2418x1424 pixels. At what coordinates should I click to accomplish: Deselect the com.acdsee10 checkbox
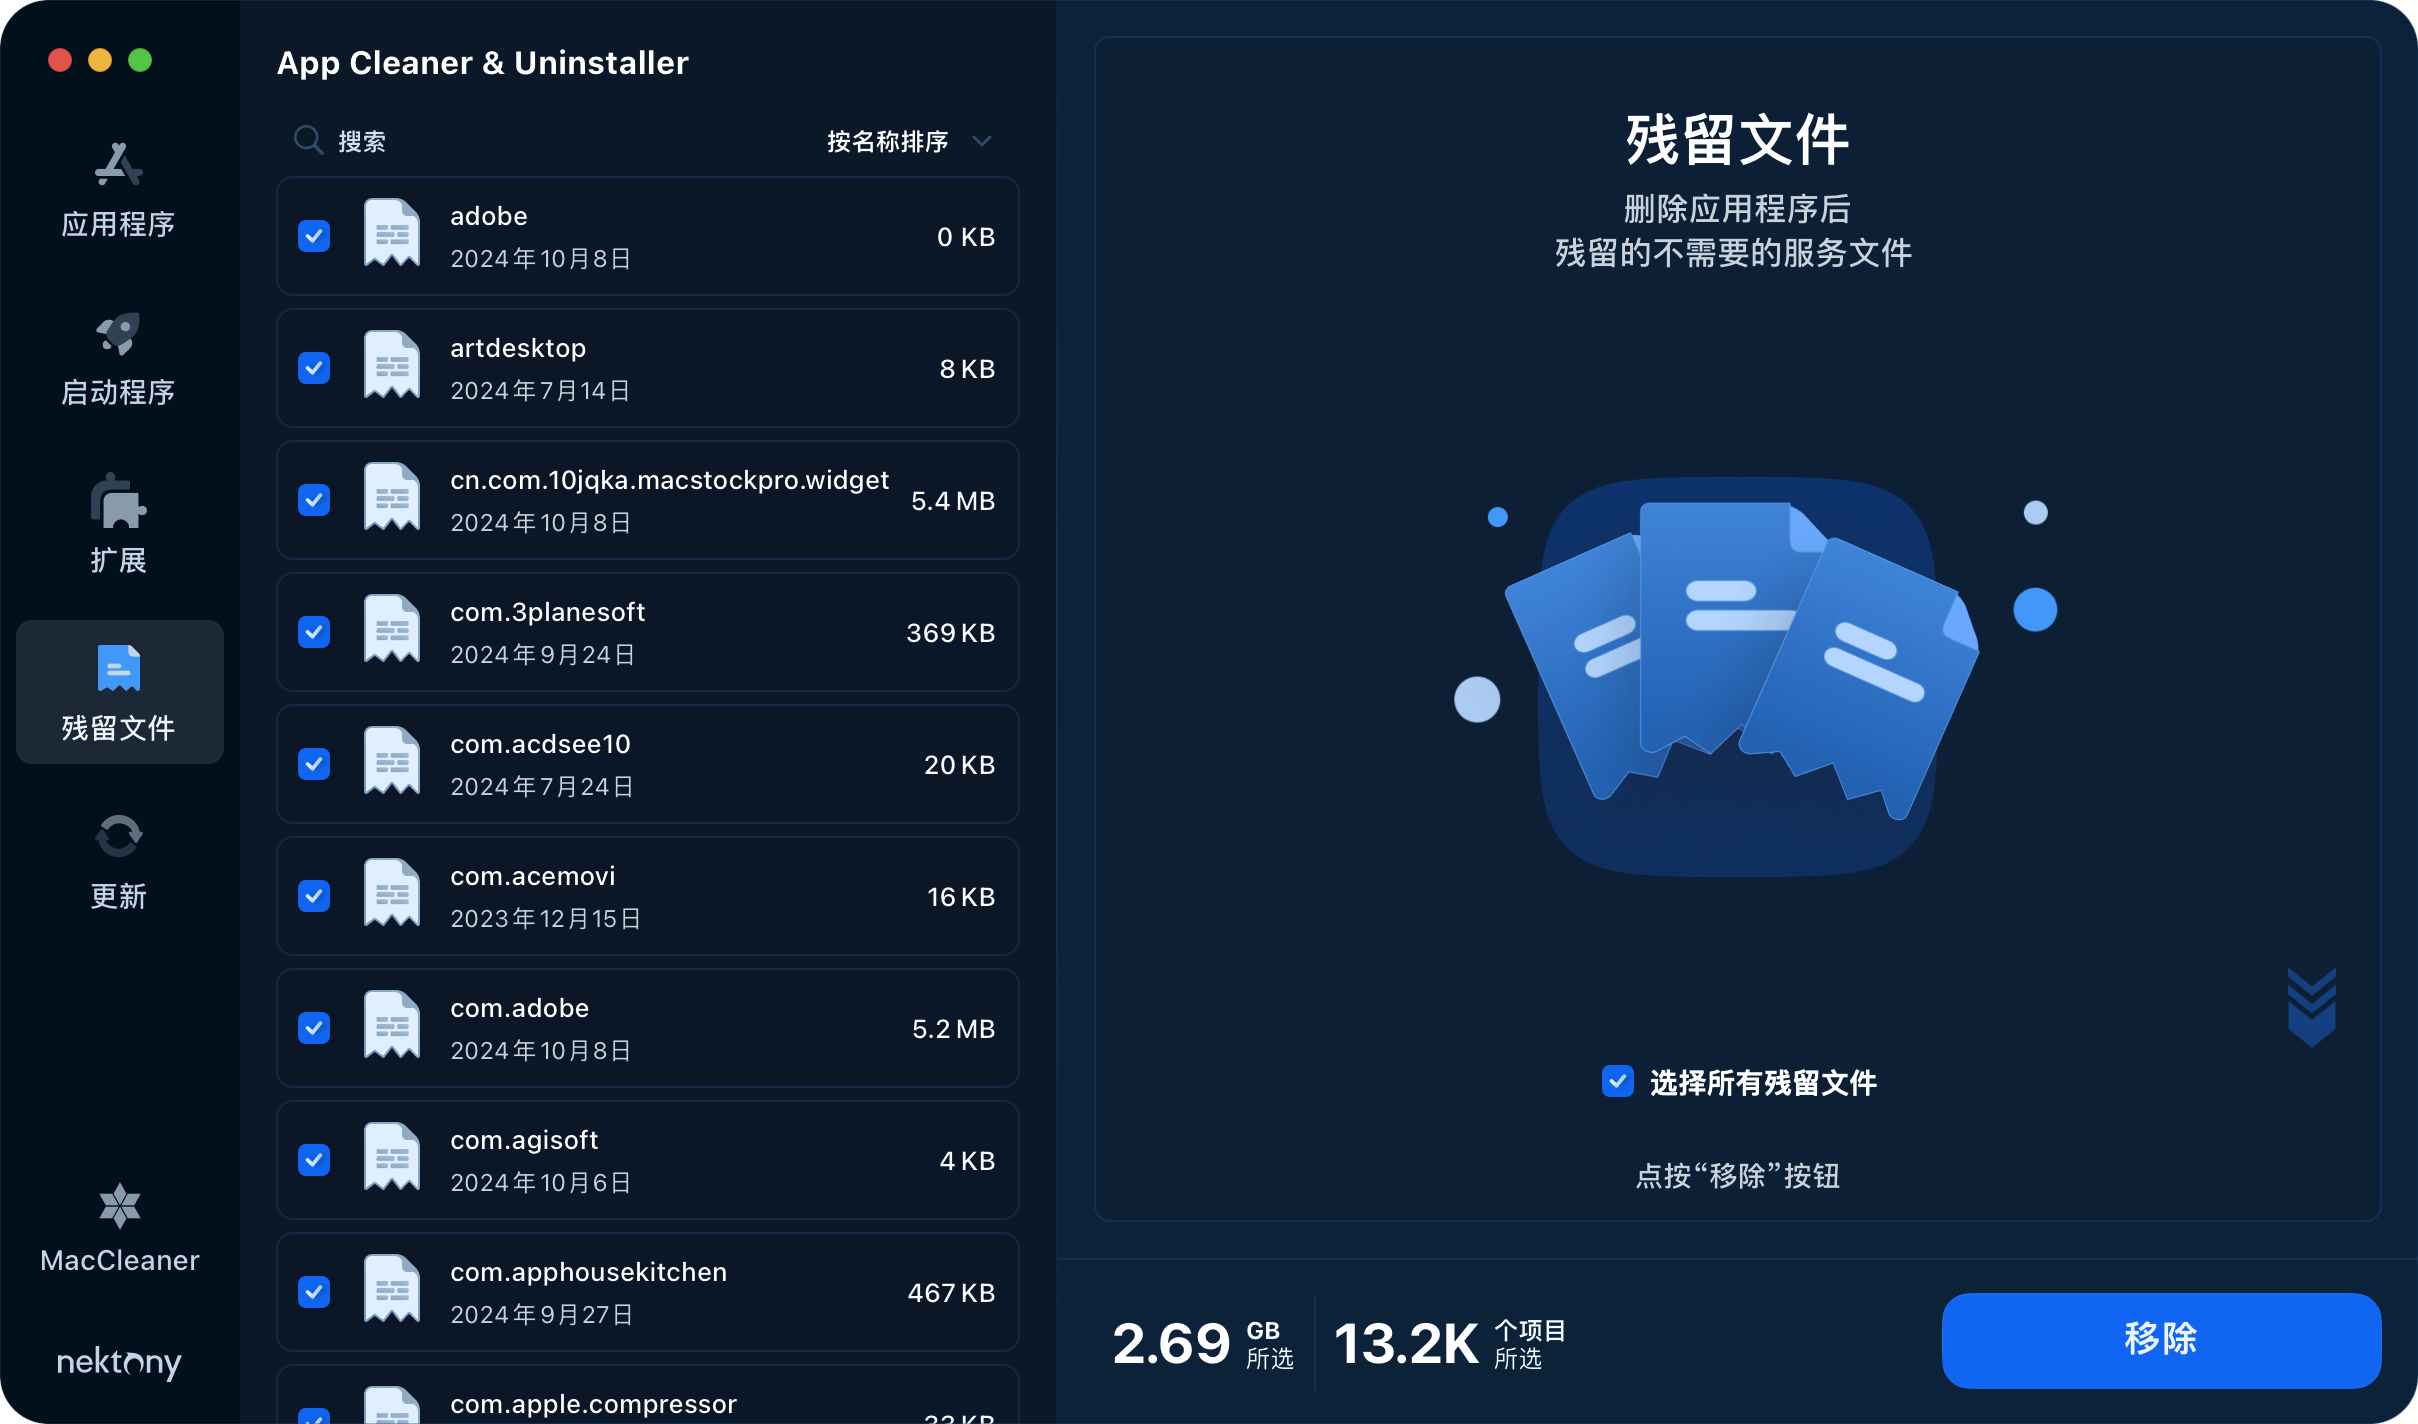tap(314, 764)
